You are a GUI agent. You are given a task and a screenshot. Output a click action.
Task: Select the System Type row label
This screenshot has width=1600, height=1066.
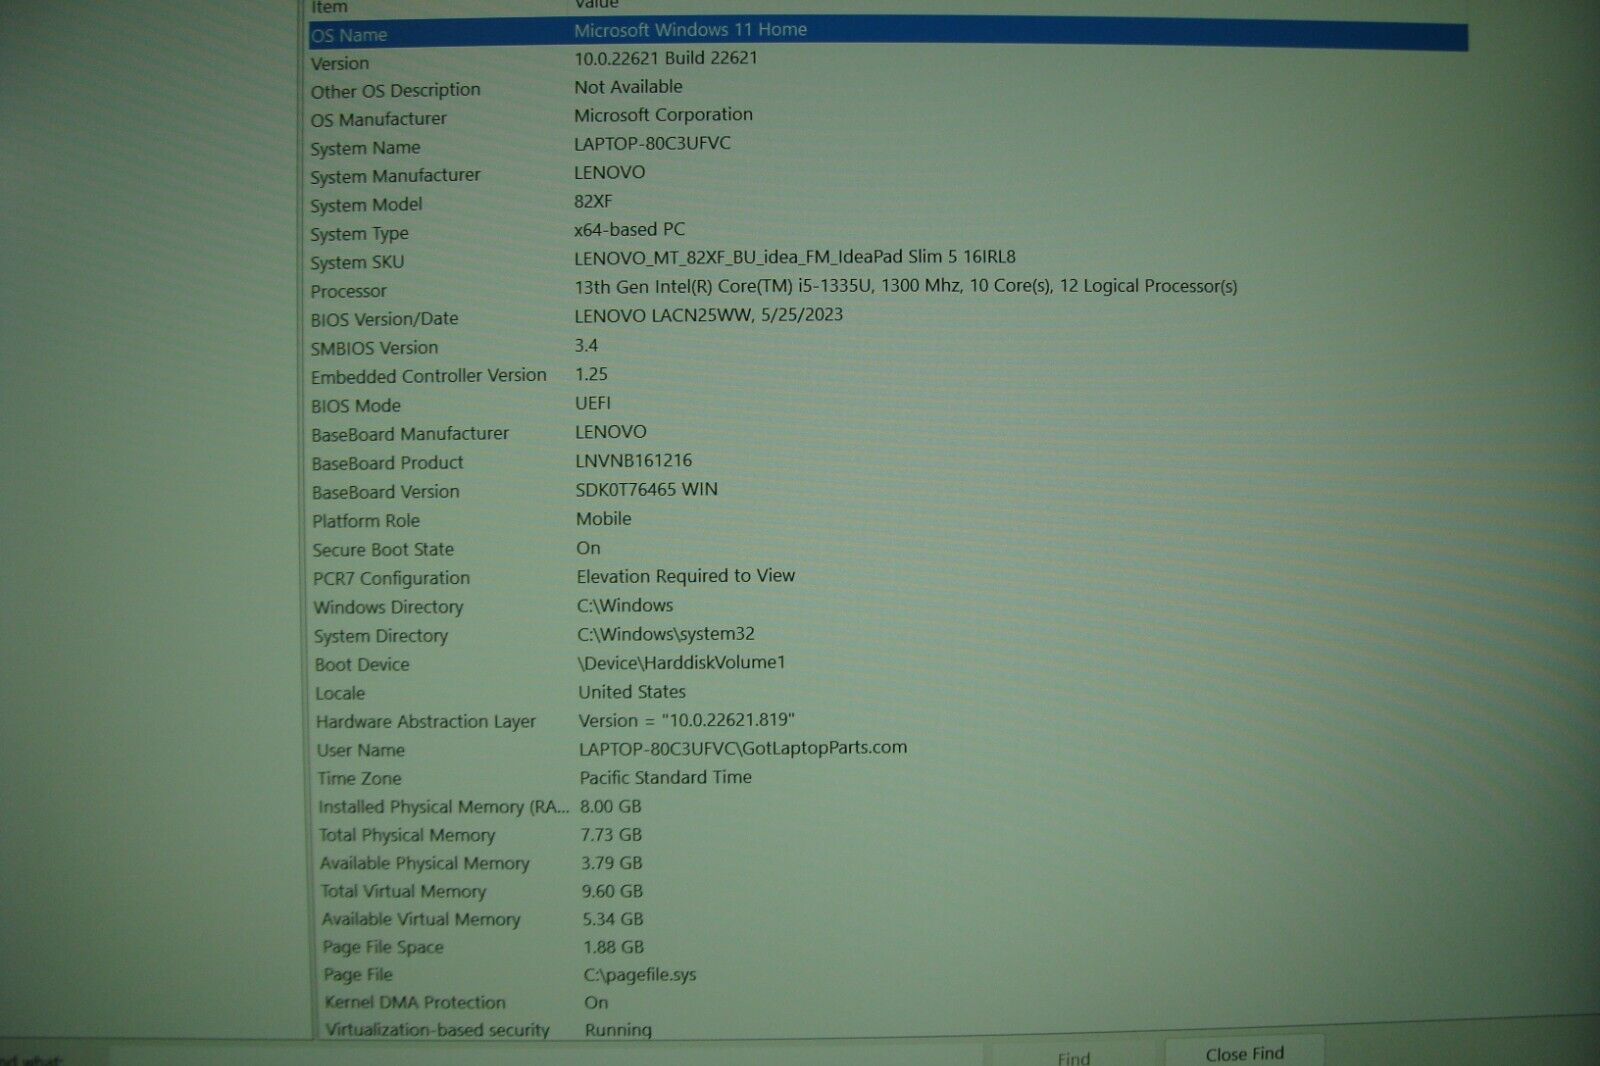point(359,234)
